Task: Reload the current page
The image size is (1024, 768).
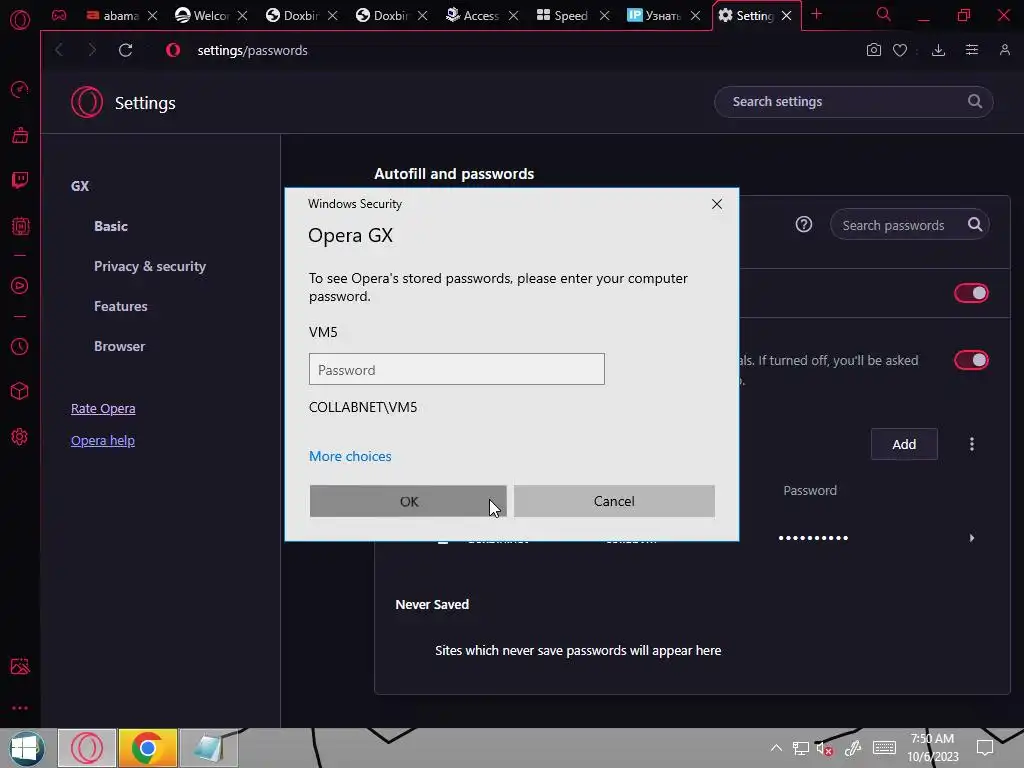Action: tap(125, 50)
